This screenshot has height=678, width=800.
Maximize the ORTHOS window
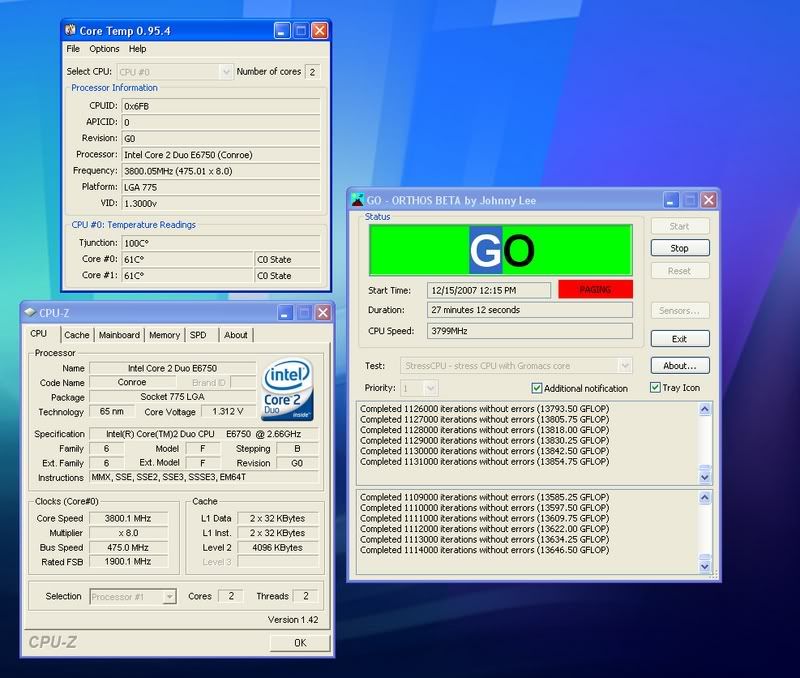[x=692, y=200]
